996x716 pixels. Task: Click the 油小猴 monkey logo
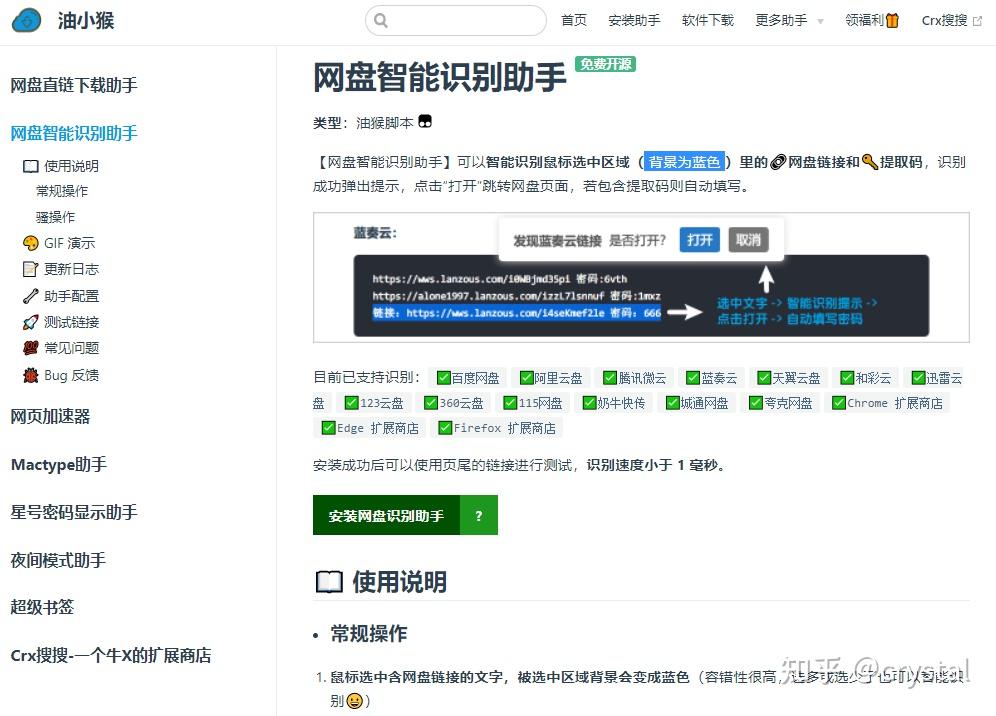pyautogui.click(x=25, y=20)
